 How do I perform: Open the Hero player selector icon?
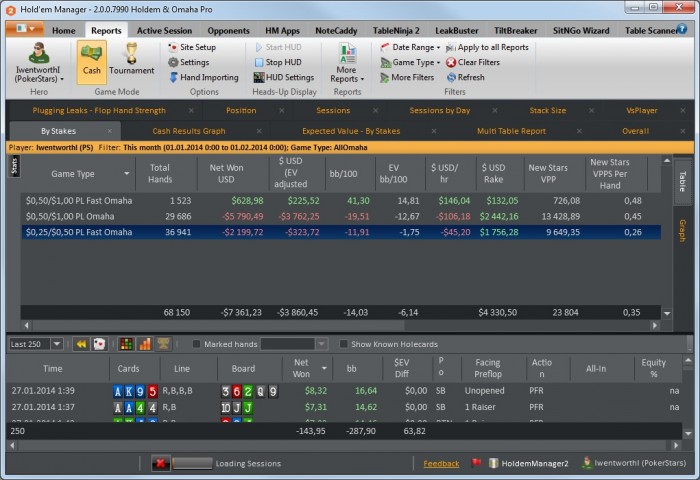click(38, 54)
